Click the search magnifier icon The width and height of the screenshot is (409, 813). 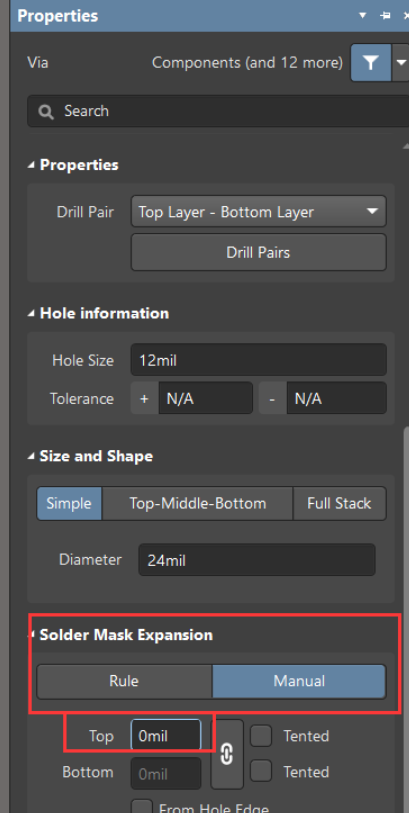coord(46,111)
